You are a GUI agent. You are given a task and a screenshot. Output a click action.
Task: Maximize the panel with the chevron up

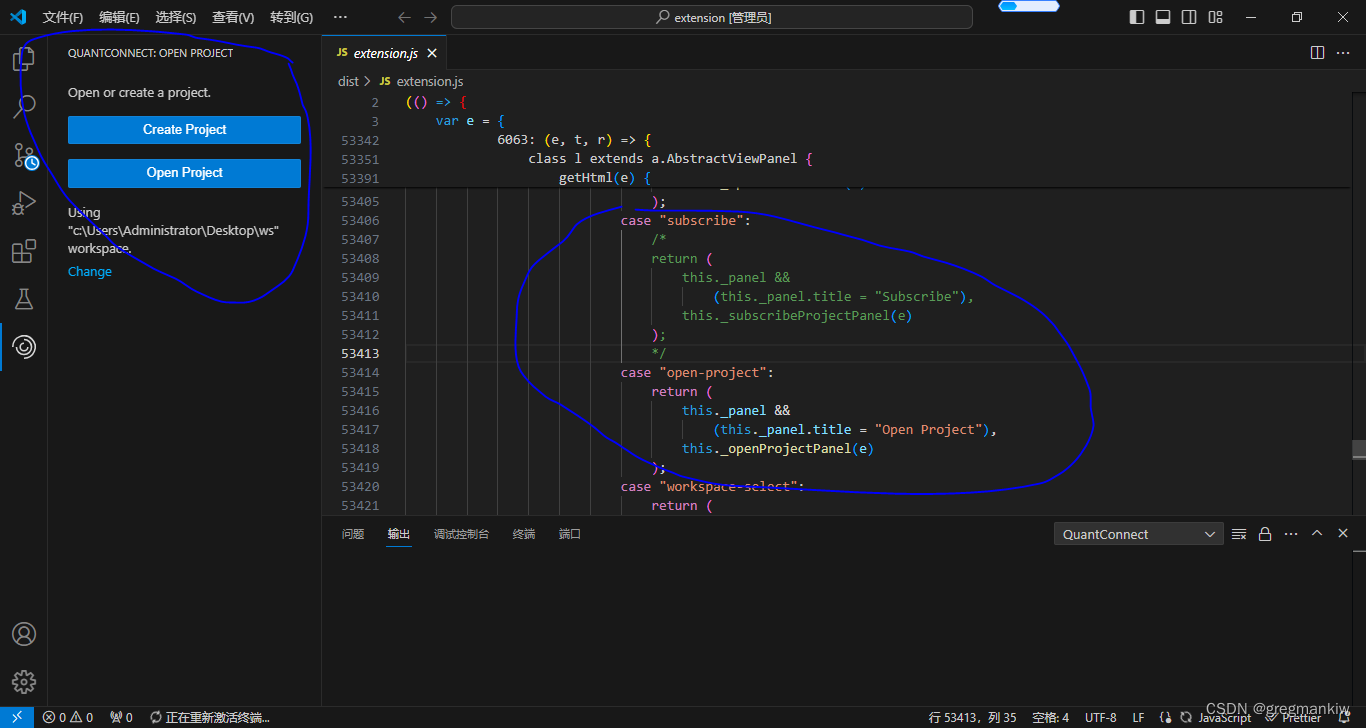[1317, 534]
